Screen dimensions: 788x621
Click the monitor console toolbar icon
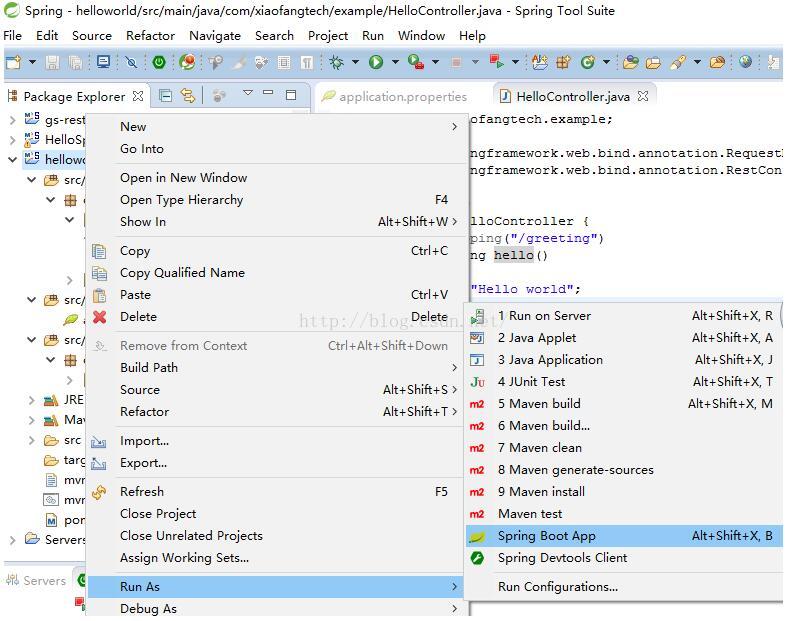(104, 62)
